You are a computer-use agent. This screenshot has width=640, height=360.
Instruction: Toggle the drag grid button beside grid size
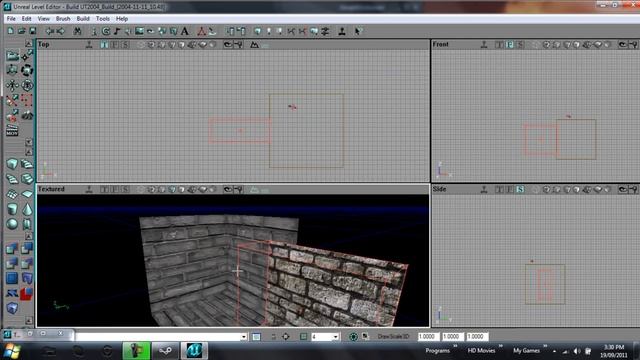coord(303,336)
